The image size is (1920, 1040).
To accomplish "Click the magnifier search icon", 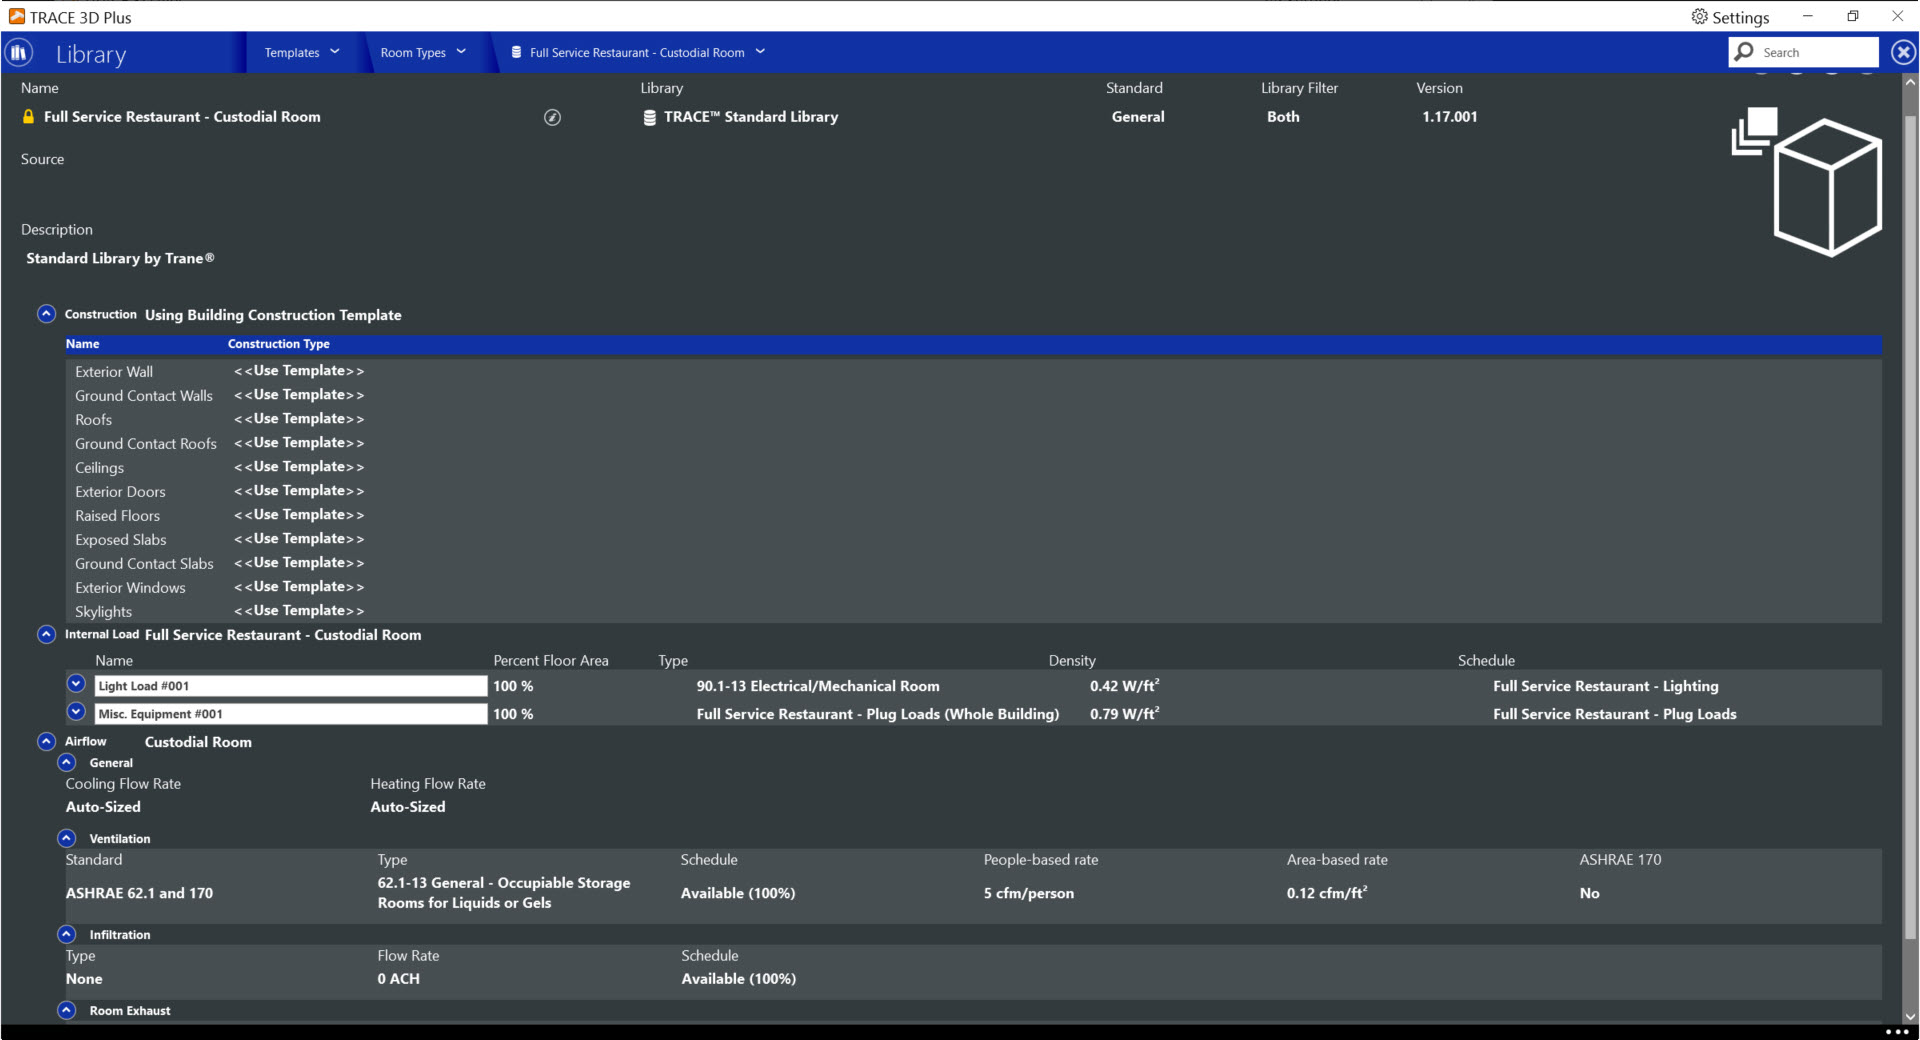I will (x=1745, y=52).
